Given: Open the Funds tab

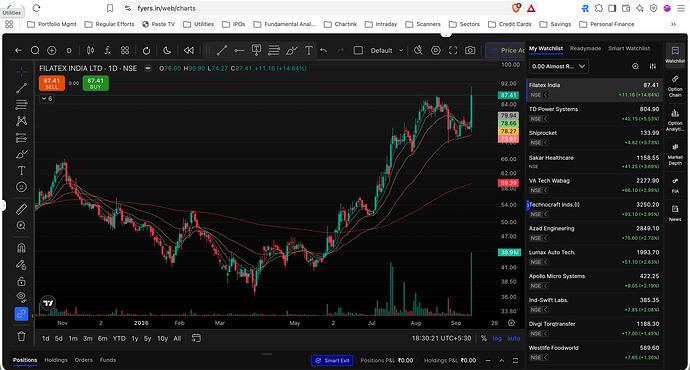Looking at the screenshot, I should (108, 360).
